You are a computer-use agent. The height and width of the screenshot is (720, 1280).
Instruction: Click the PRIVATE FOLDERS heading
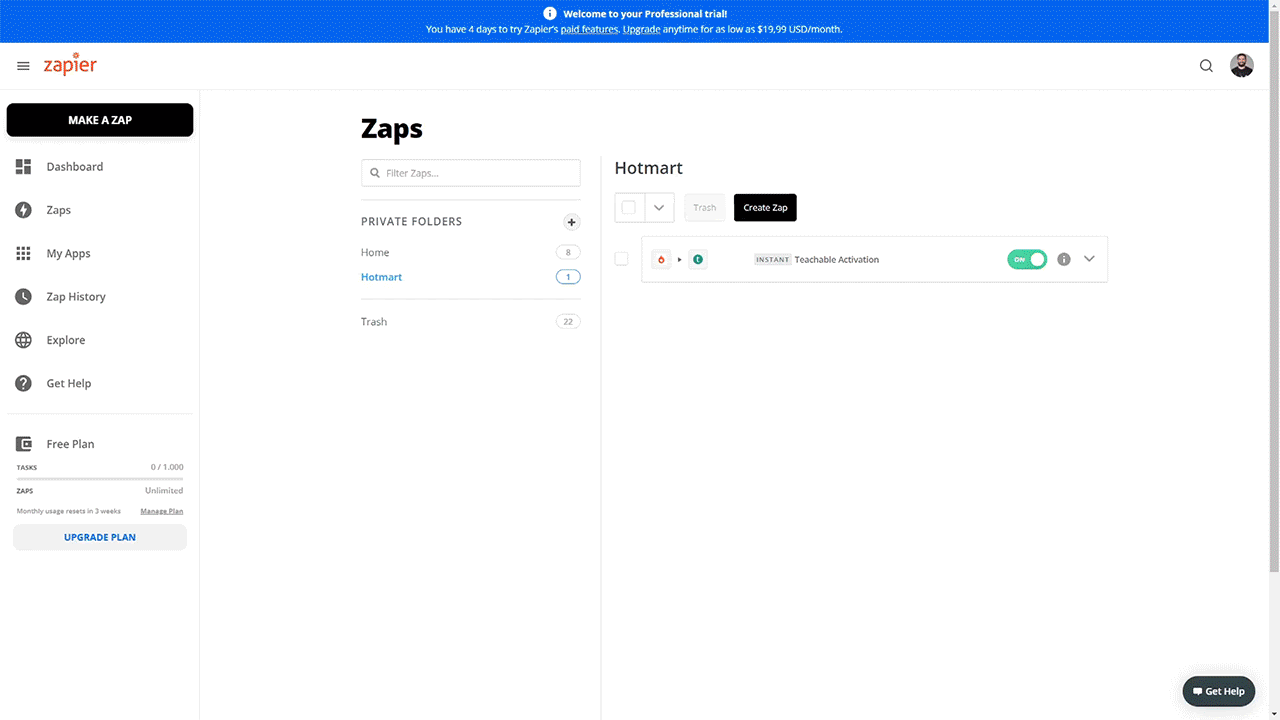click(411, 222)
